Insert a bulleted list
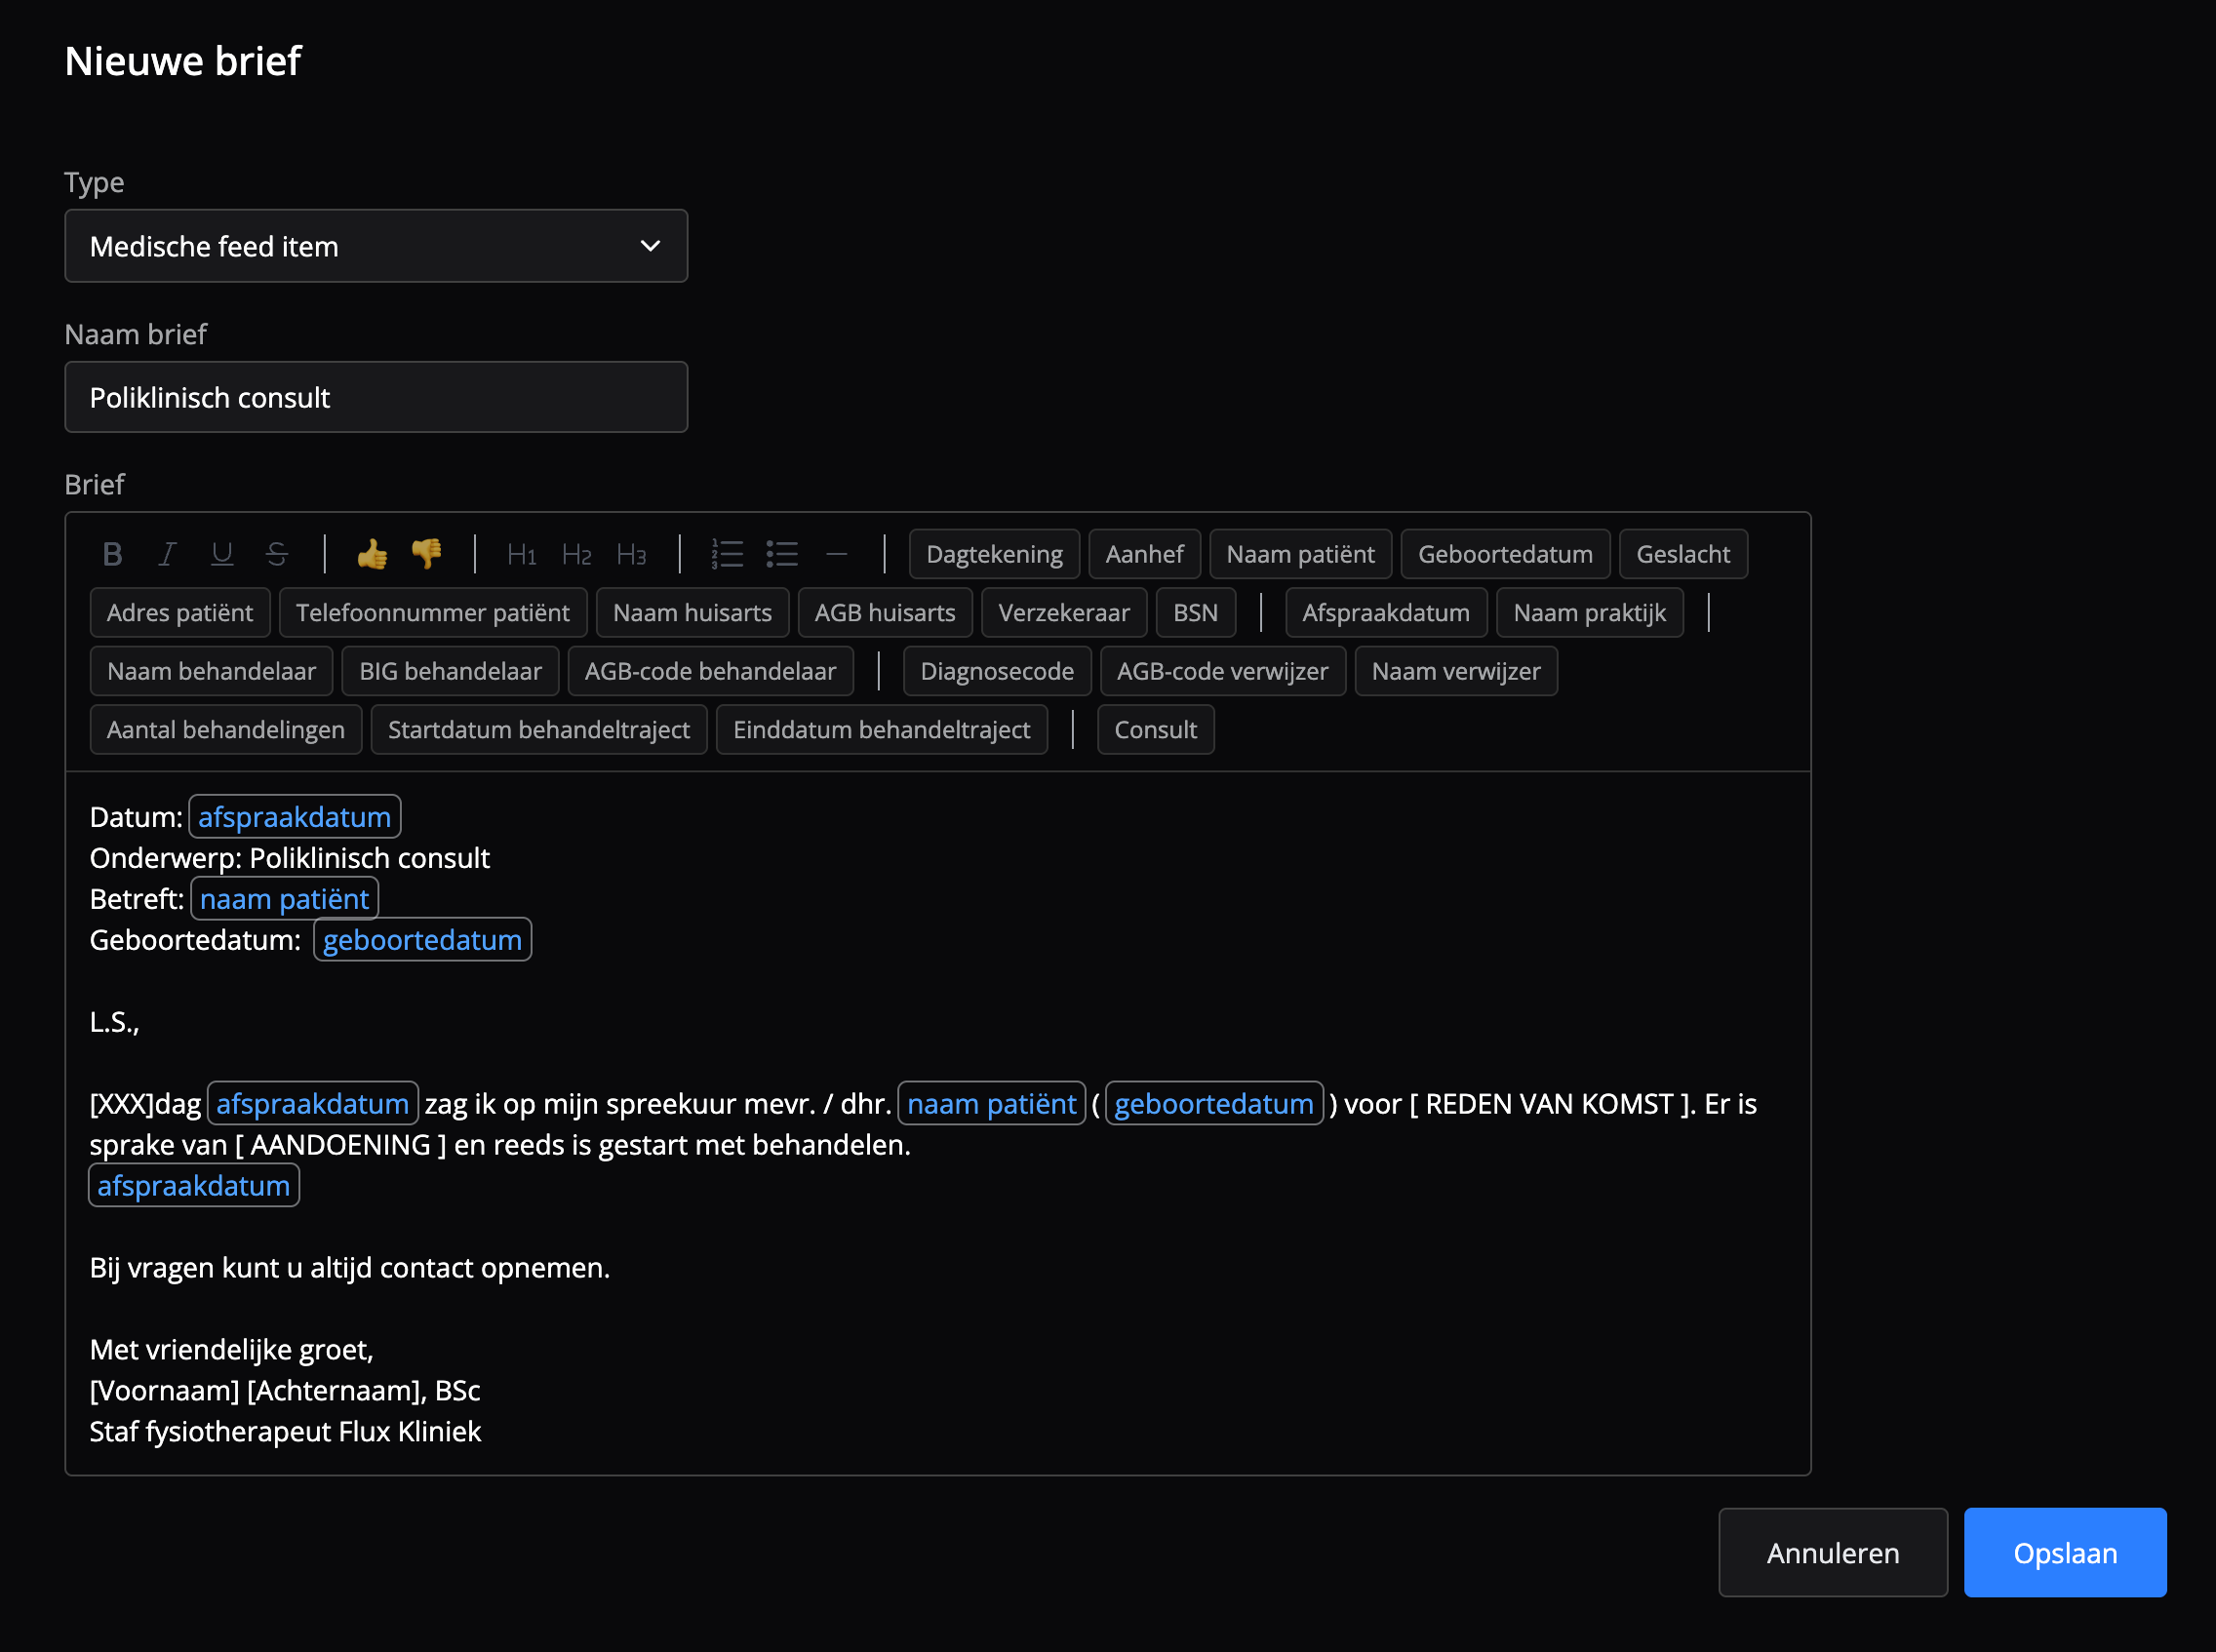The image size is (2216, 1652). point(782,554)
